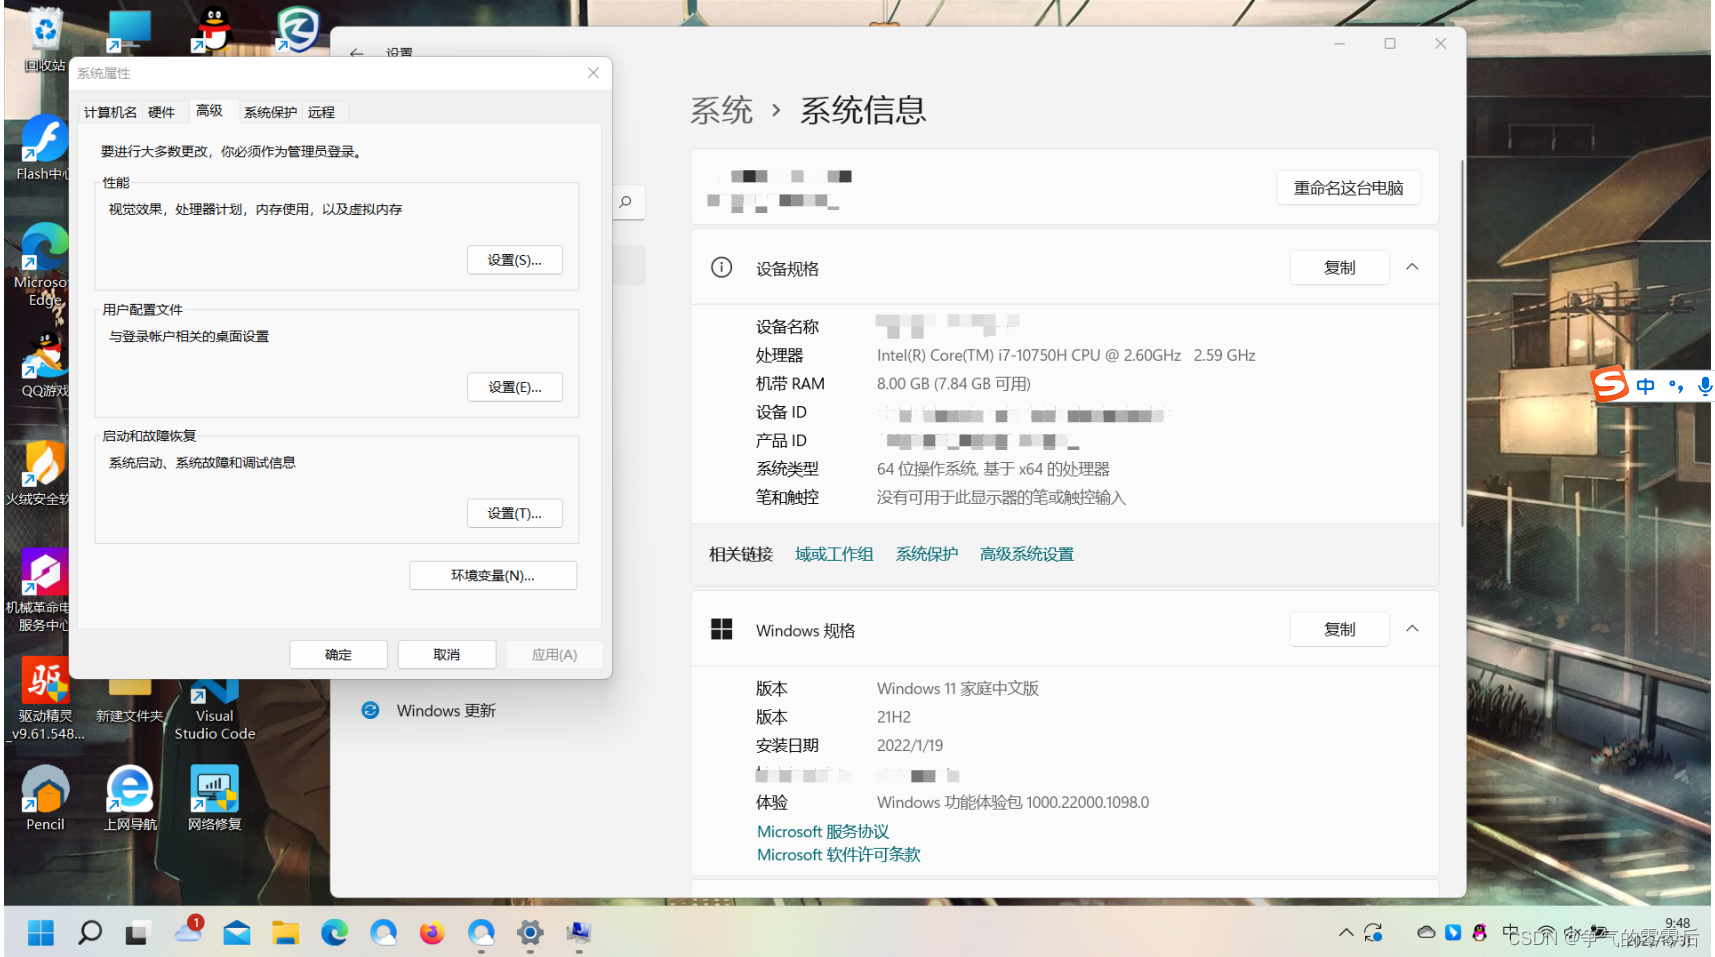Open the 网络修复 tool
Image resolution: width=1715 pixels, height=957 pixels.
pyautogui.click(x=213, y=790)
